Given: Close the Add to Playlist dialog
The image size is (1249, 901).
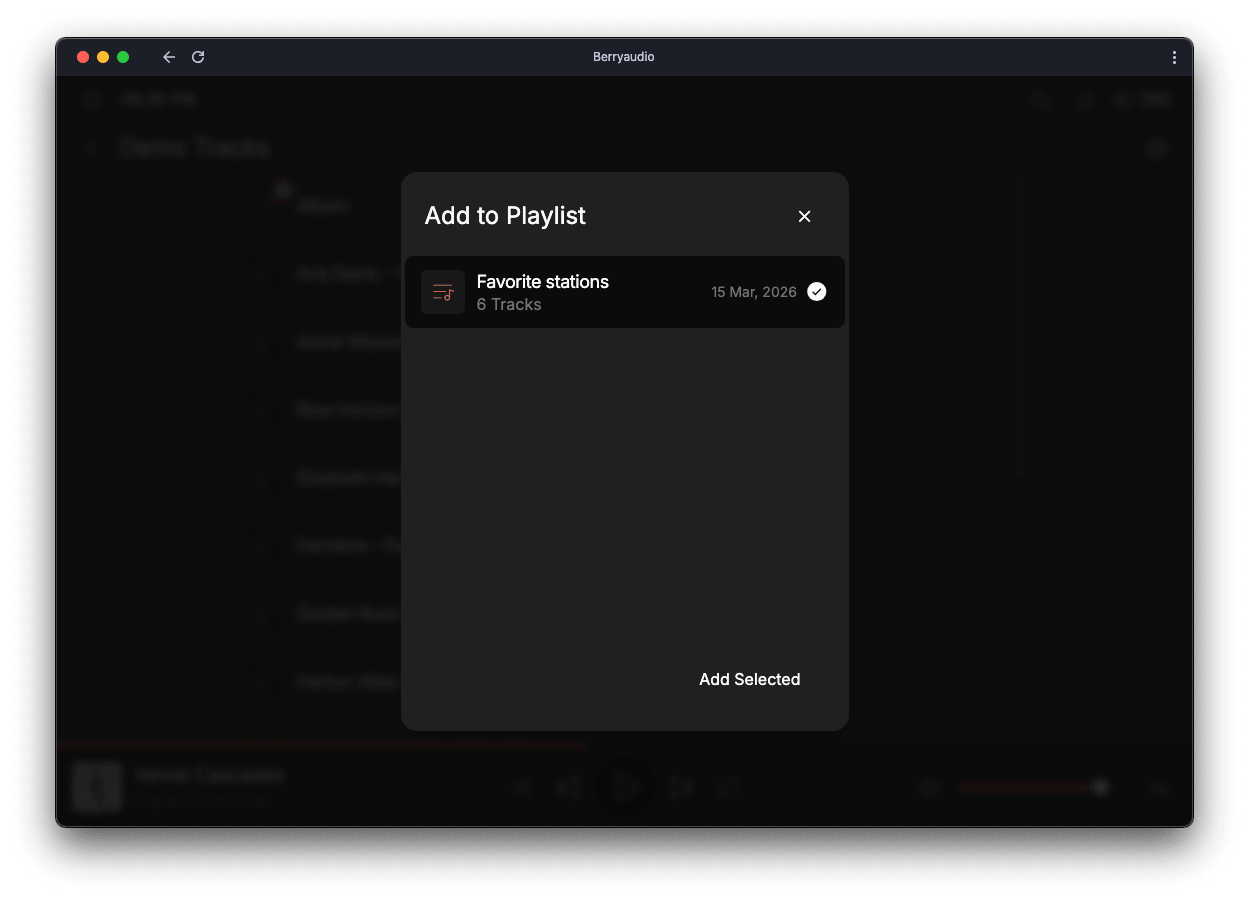Looking at the screenshot, I should coord(804,216).
